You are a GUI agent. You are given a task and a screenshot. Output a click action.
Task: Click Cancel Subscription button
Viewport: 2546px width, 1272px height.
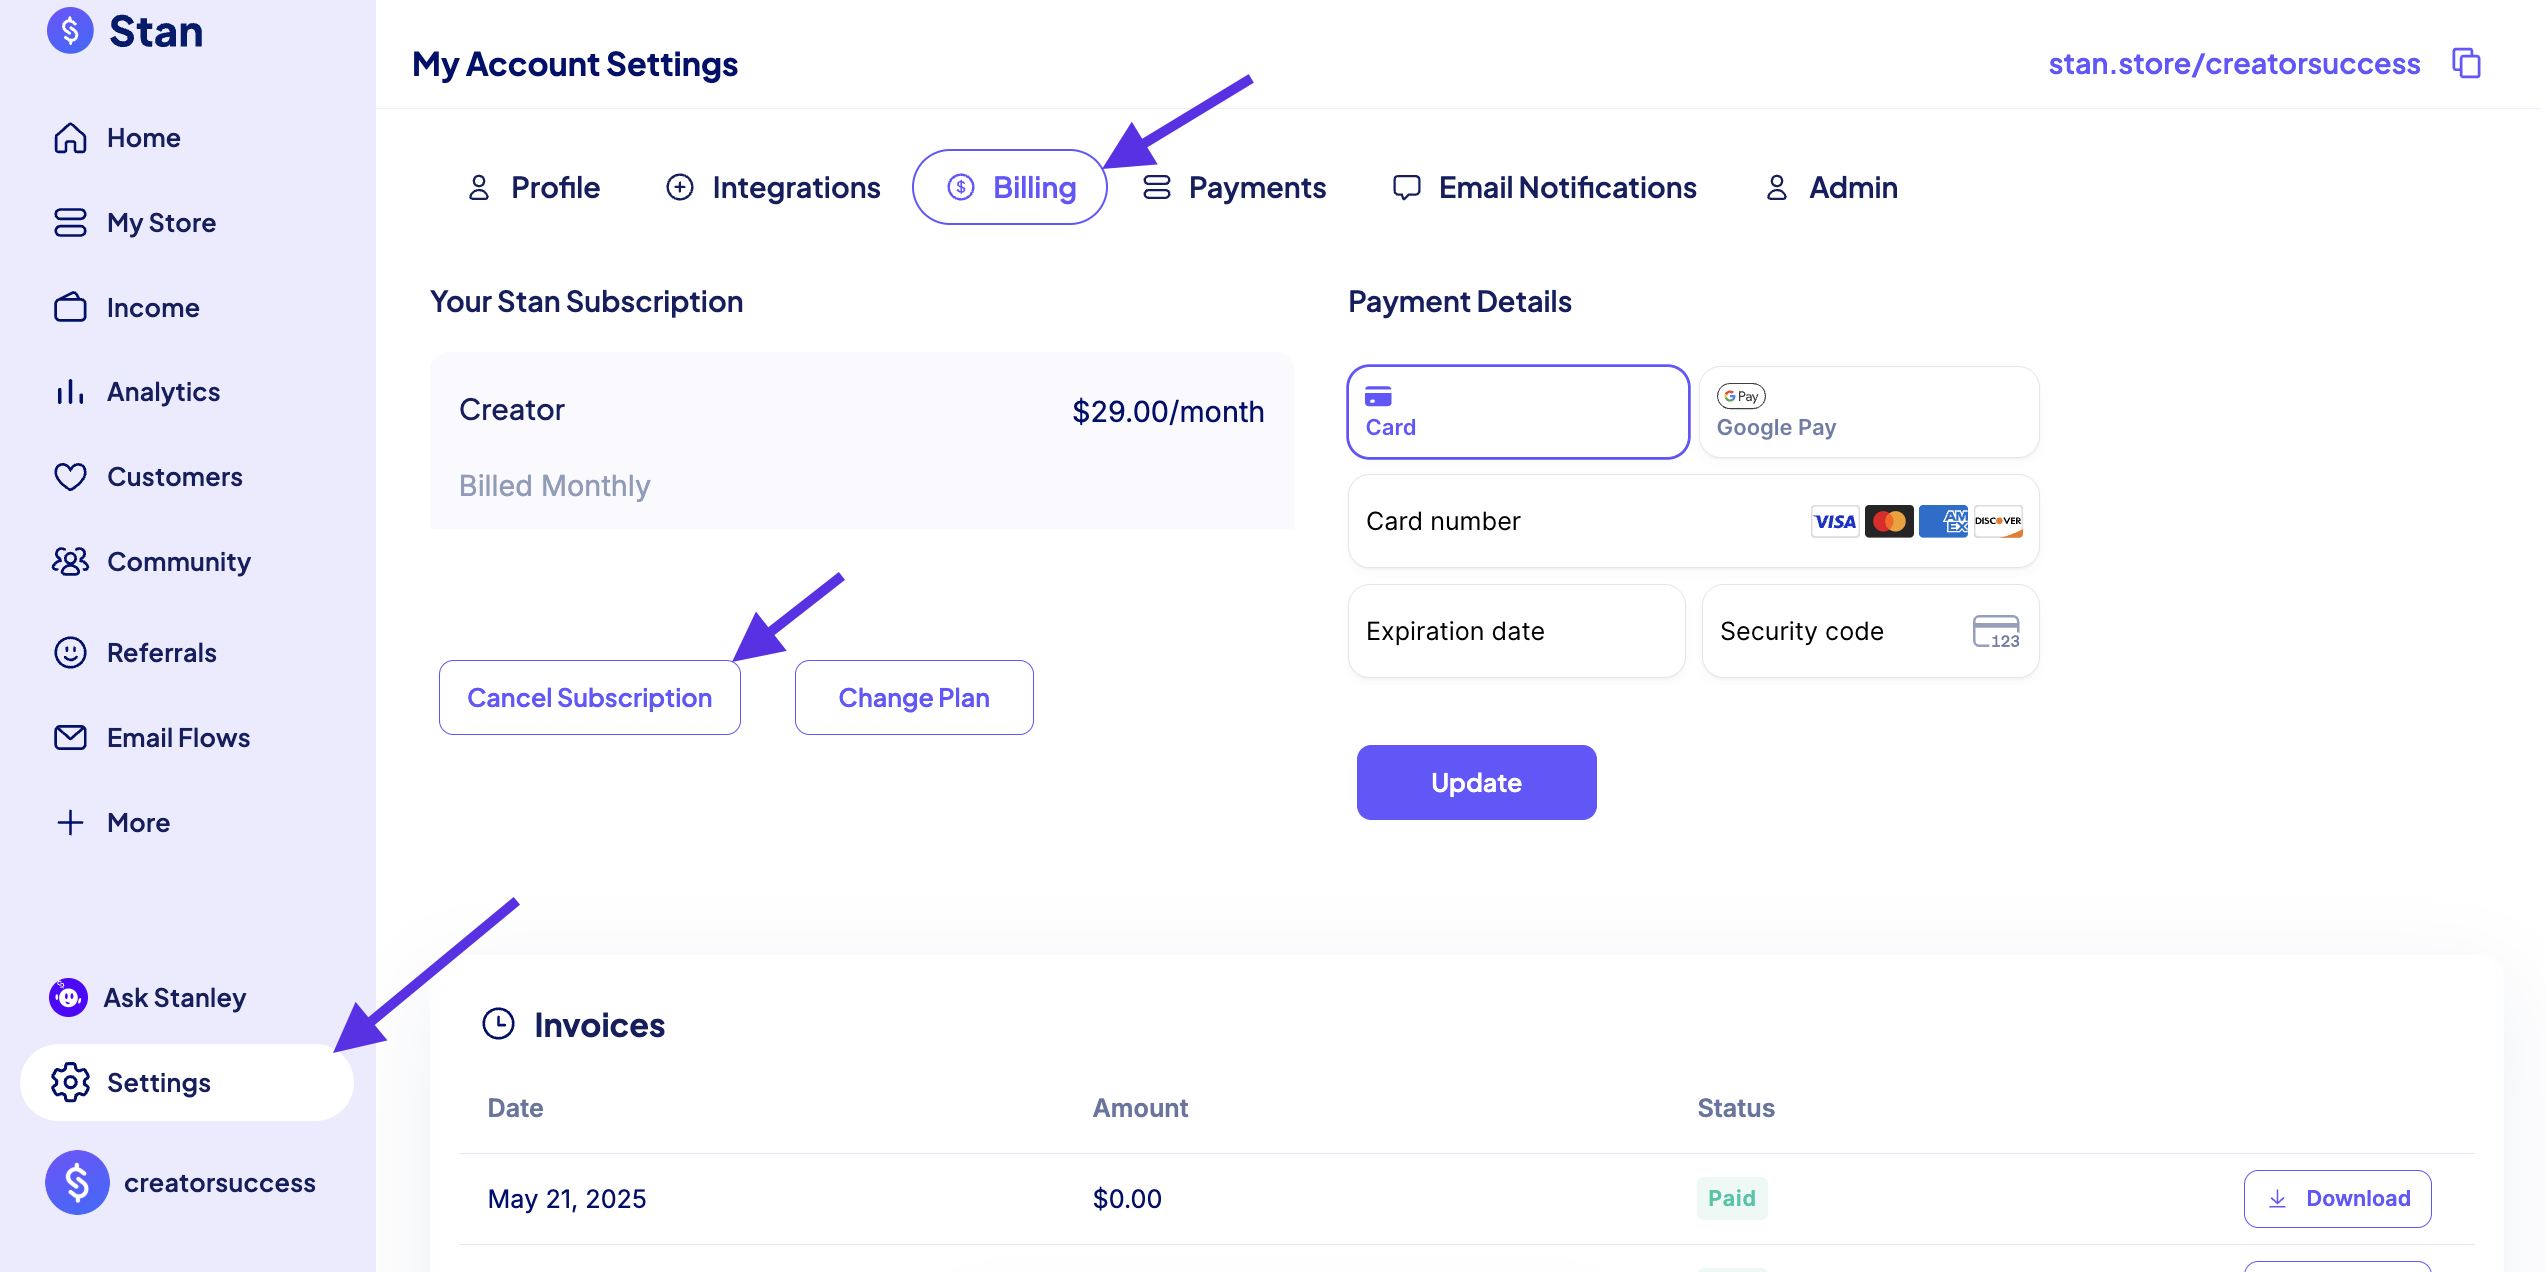(x=590, y=697)
